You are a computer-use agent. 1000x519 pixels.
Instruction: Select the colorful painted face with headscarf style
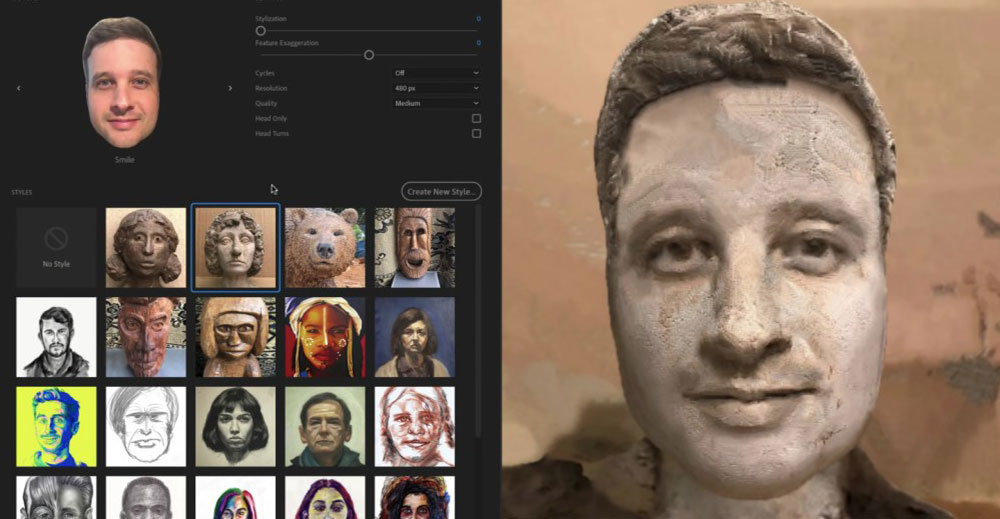coord(325,337)
